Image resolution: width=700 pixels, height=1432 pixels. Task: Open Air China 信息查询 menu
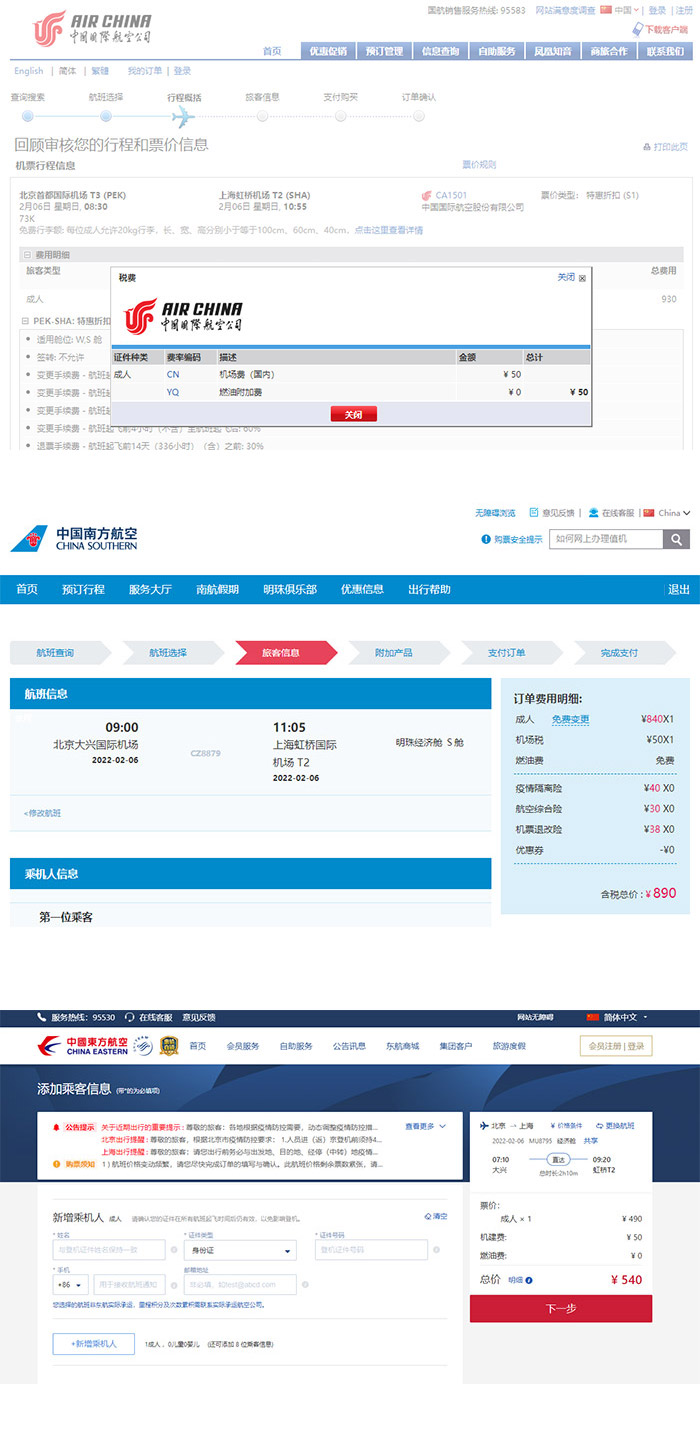click(x=440, y=51)
